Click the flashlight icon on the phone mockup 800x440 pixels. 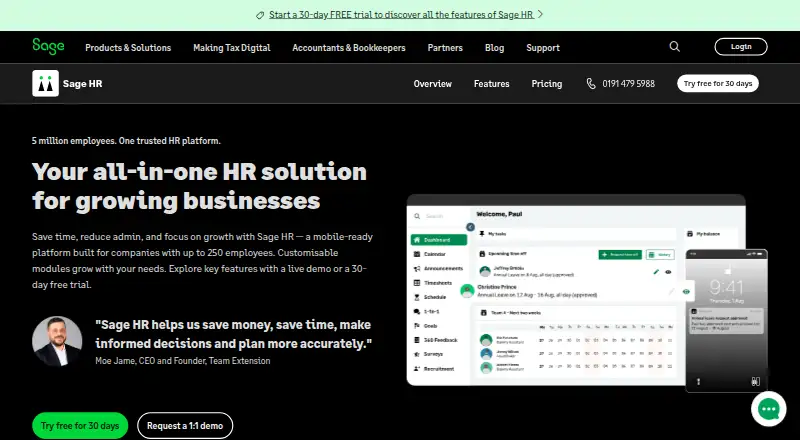coord(698,381)
